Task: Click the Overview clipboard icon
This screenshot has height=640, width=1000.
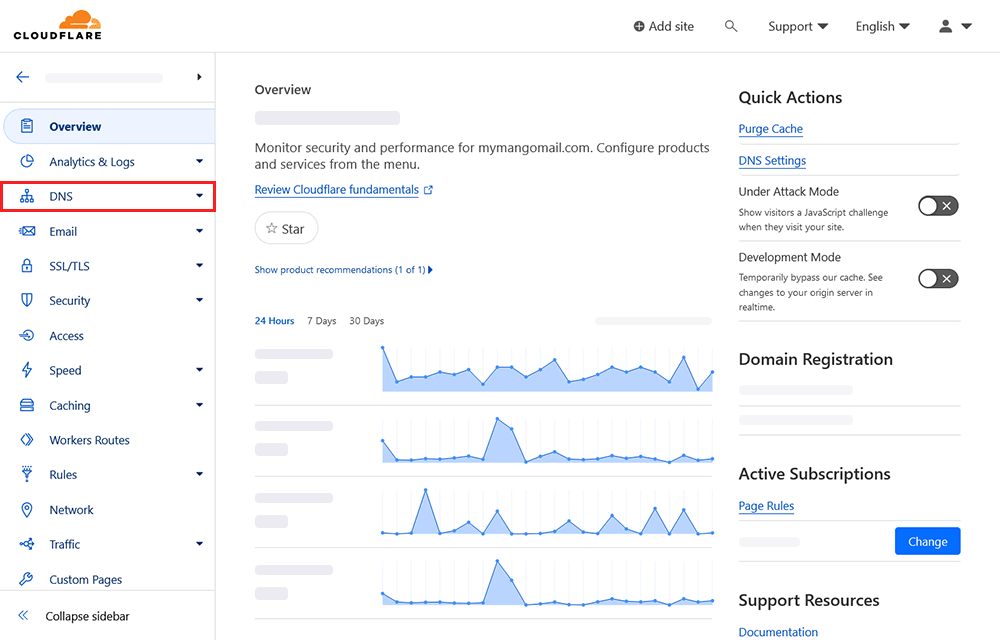Action: coord(27,126)
